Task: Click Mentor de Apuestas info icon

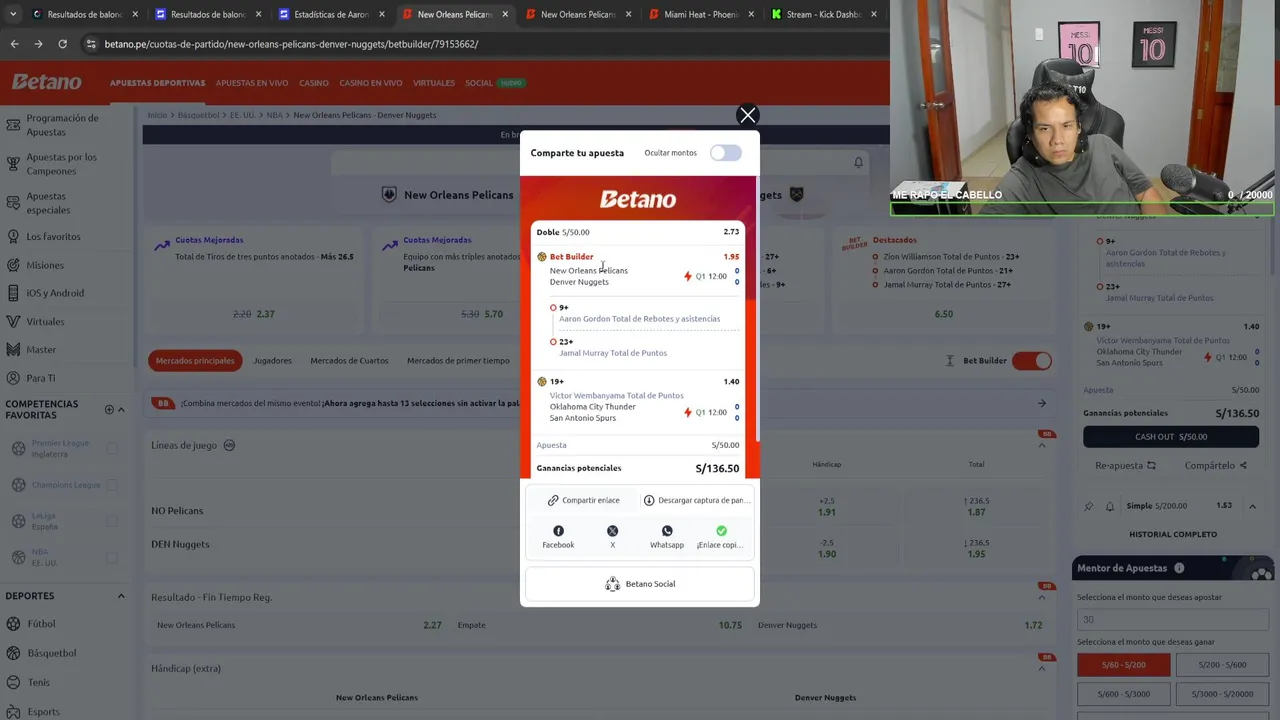Action: 1179,568
